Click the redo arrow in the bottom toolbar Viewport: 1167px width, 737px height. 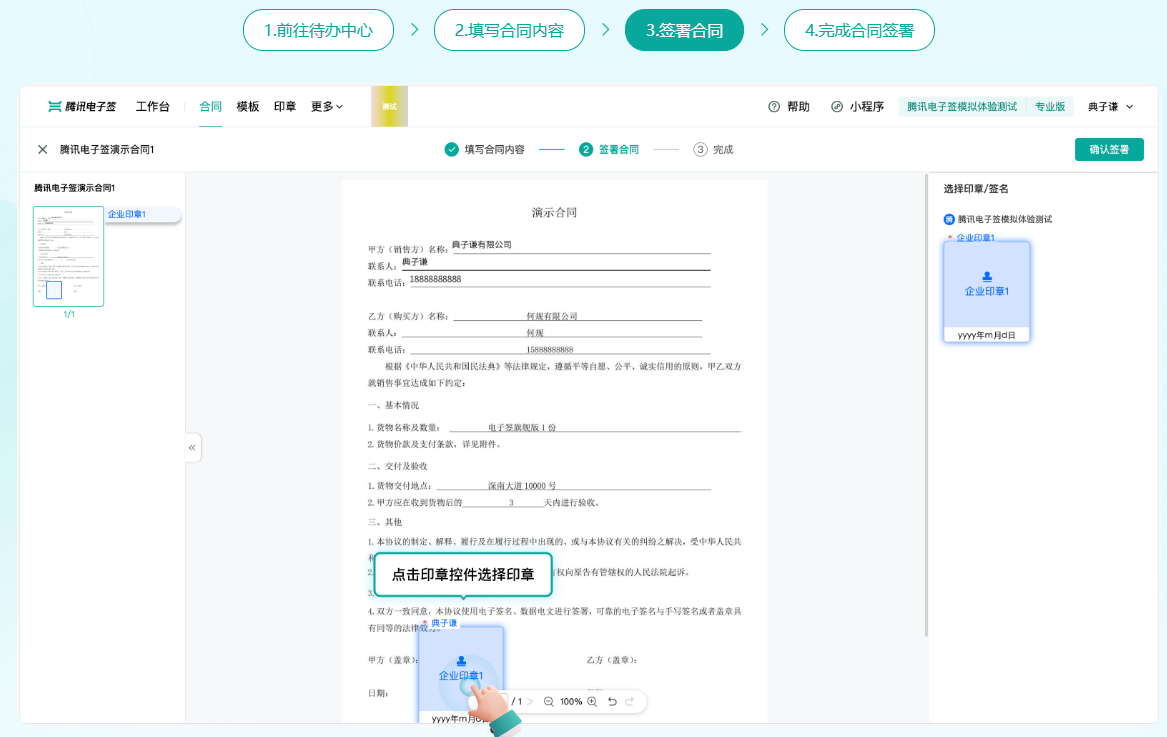(x=631, y=702)
